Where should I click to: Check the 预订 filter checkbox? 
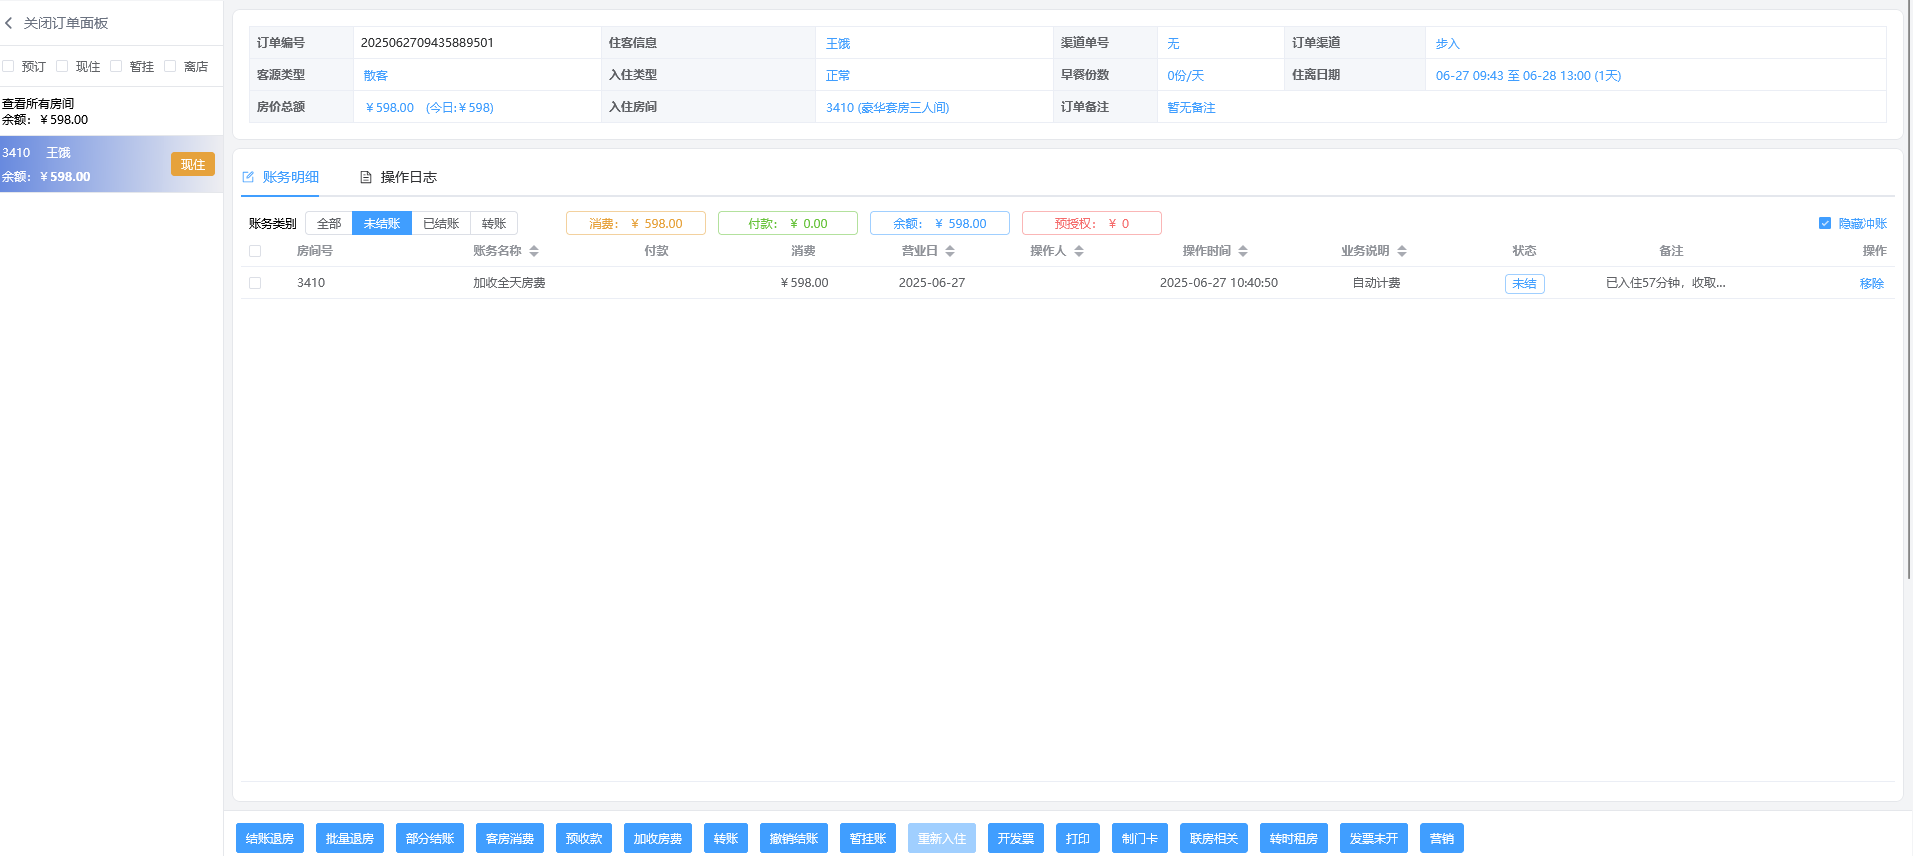pos(8,66)
